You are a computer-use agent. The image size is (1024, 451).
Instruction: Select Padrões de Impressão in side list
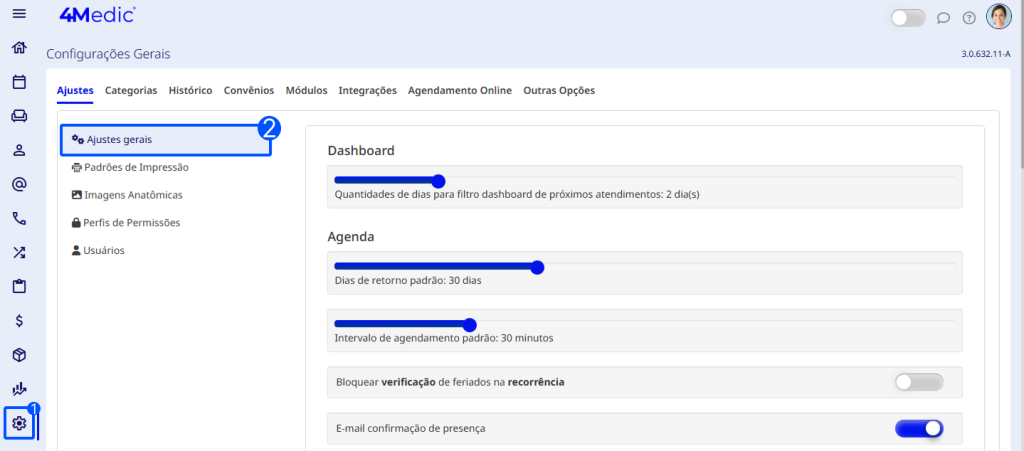tap(137, 167)
